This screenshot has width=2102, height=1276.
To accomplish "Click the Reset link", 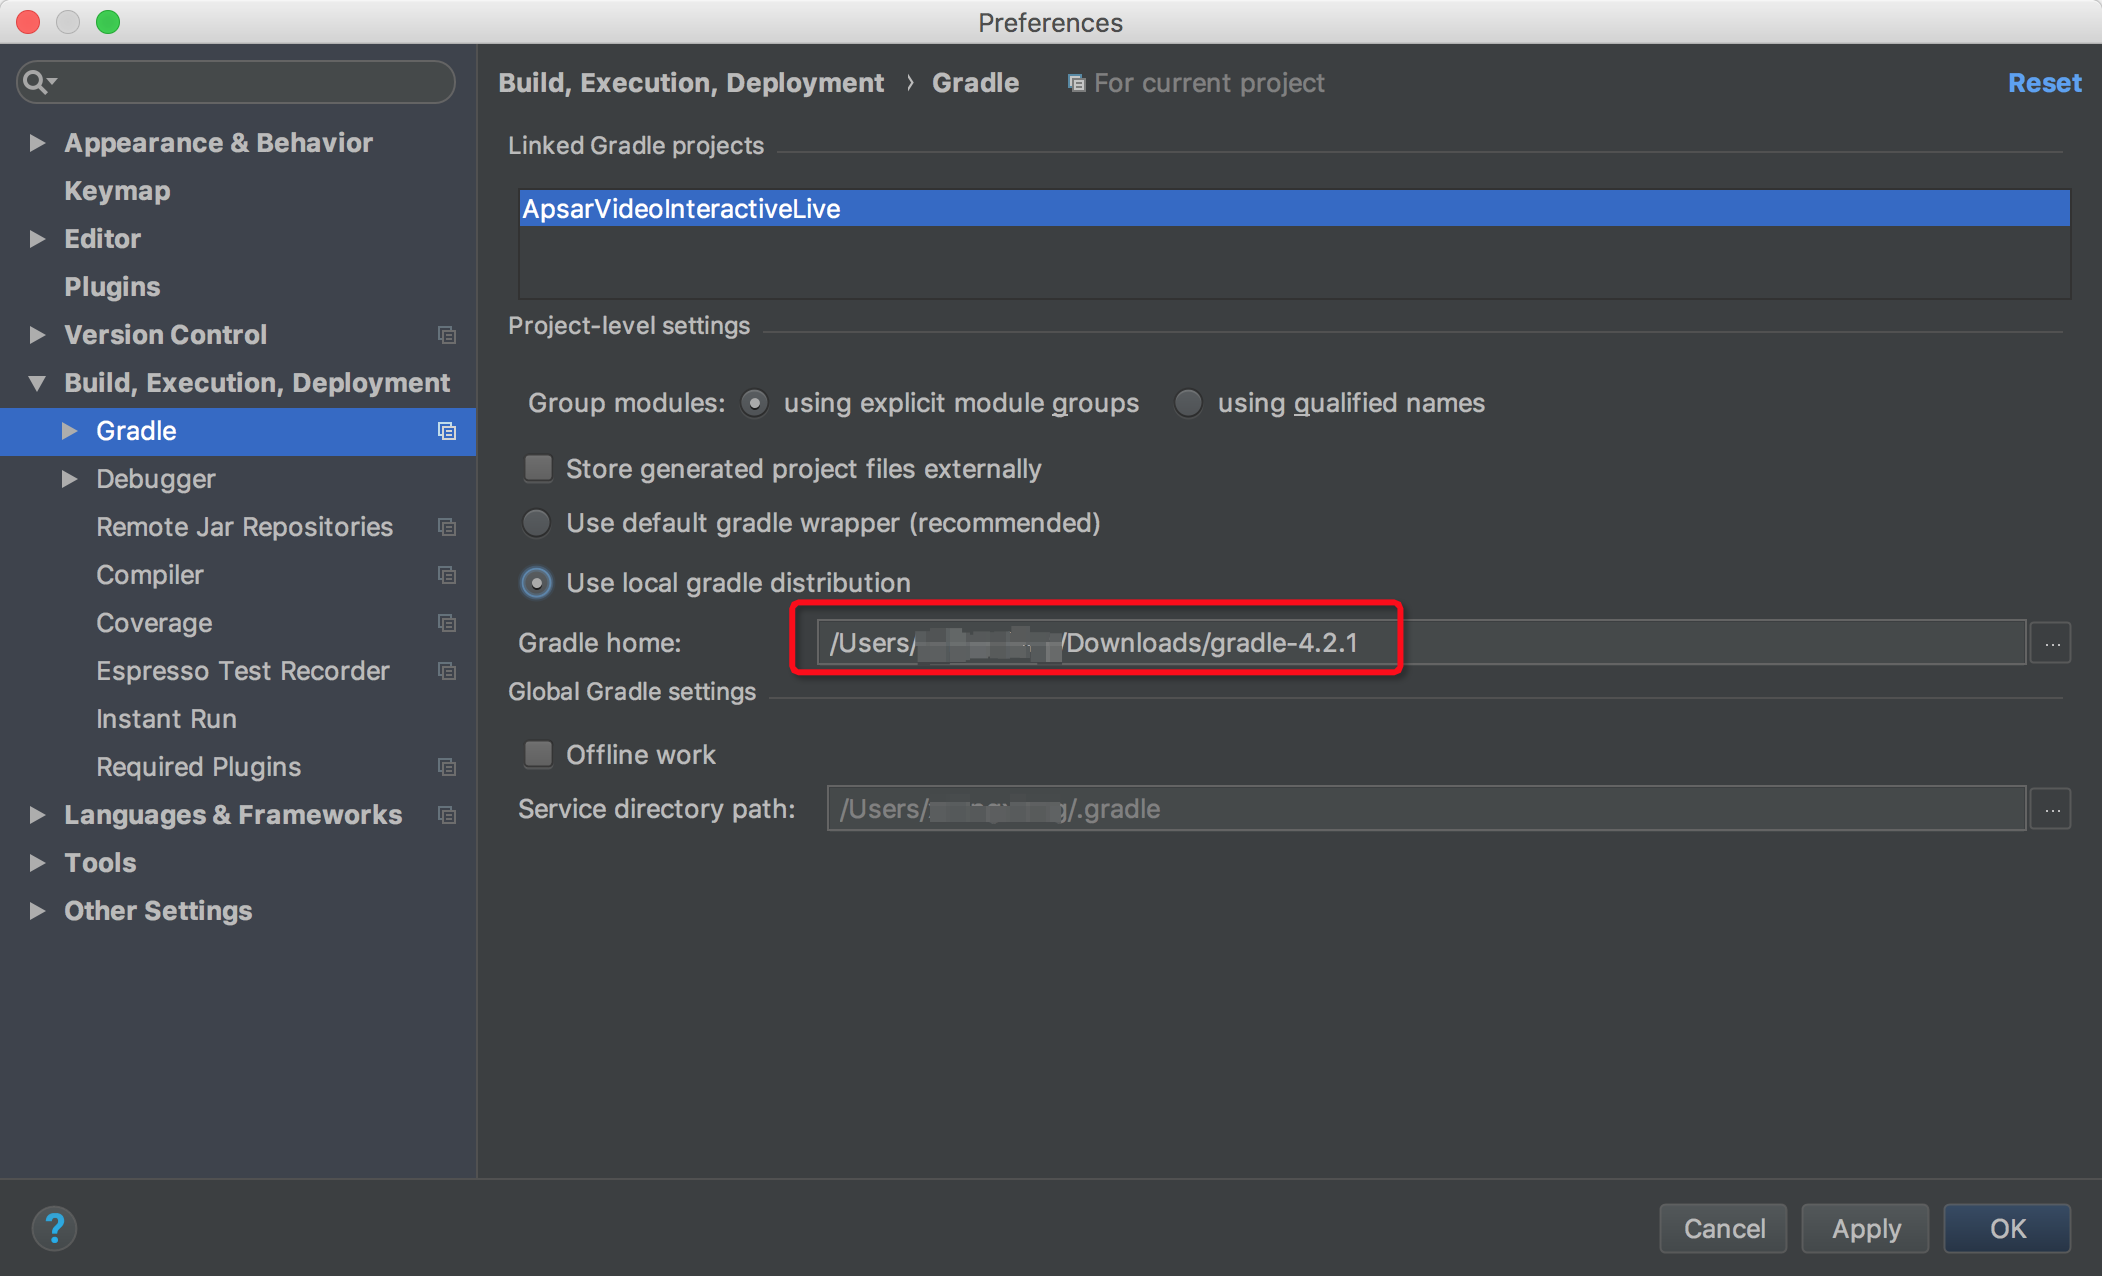I will point(2044,83).
